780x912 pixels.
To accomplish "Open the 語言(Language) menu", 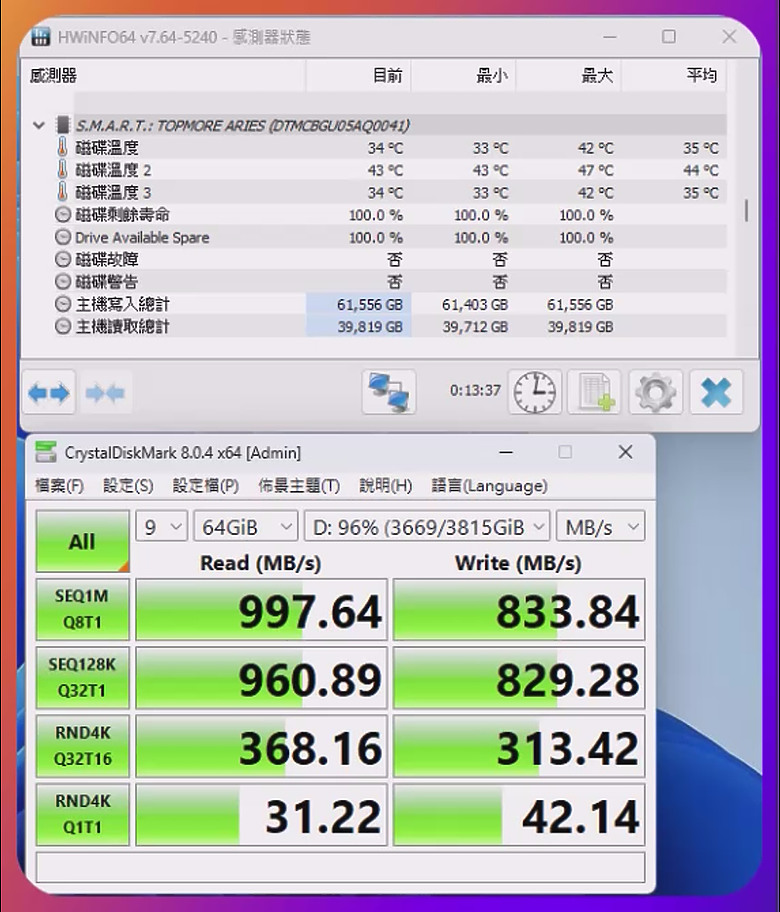I will tap(489, 486).
